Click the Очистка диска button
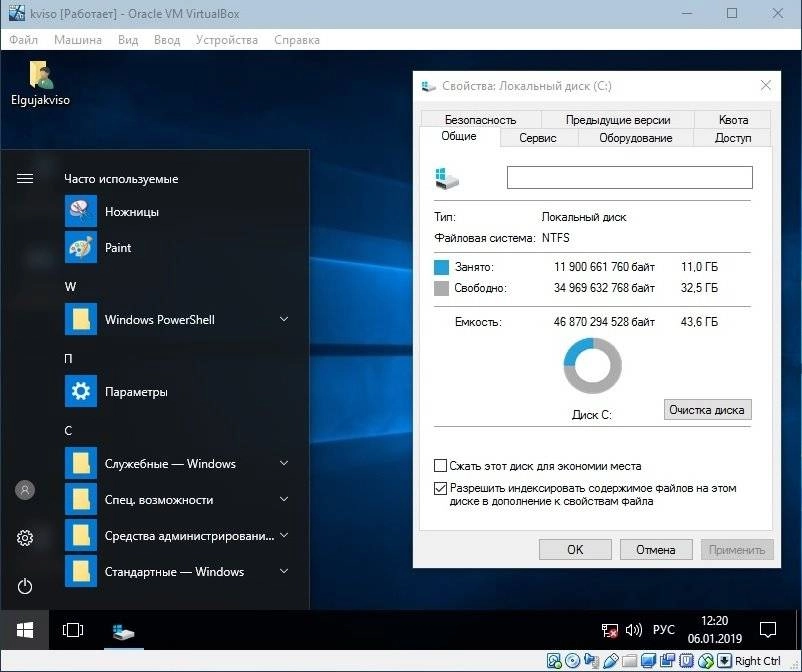Image resolution: width=802 pixels, height=672 pixels. click(707, 410)
